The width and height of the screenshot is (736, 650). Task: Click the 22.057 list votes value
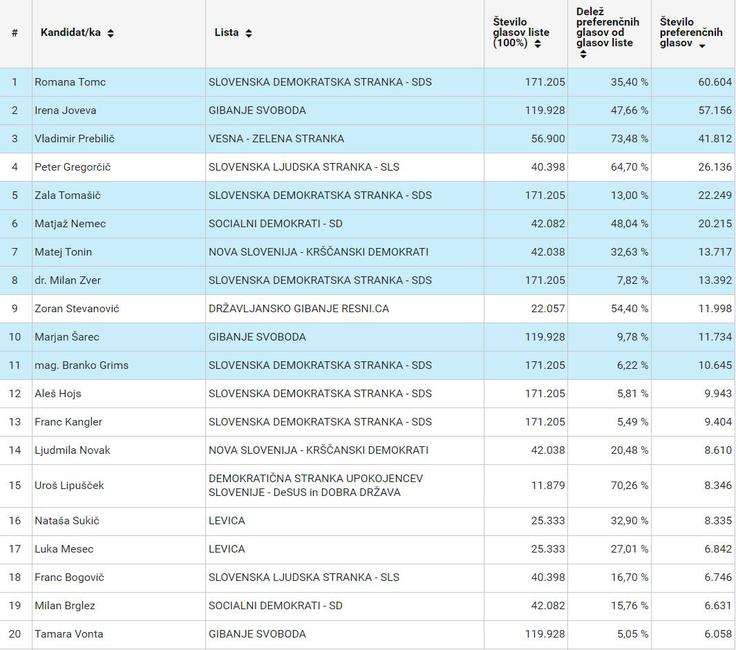coord(548,308)
